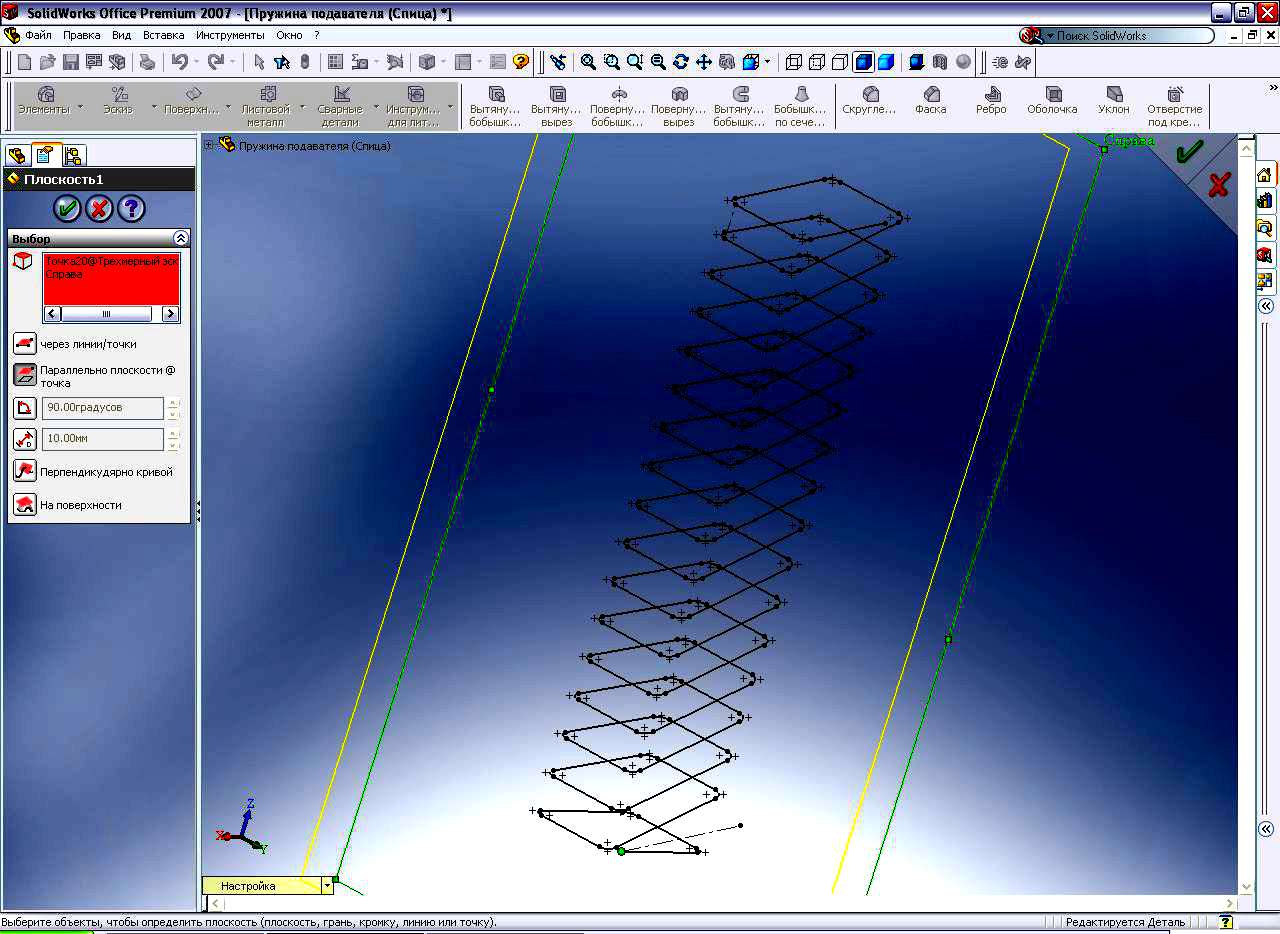Confirm Плоскость1 with the green OK button
The width and height of the screenshot is (1280, 934).
click(67, 208)
